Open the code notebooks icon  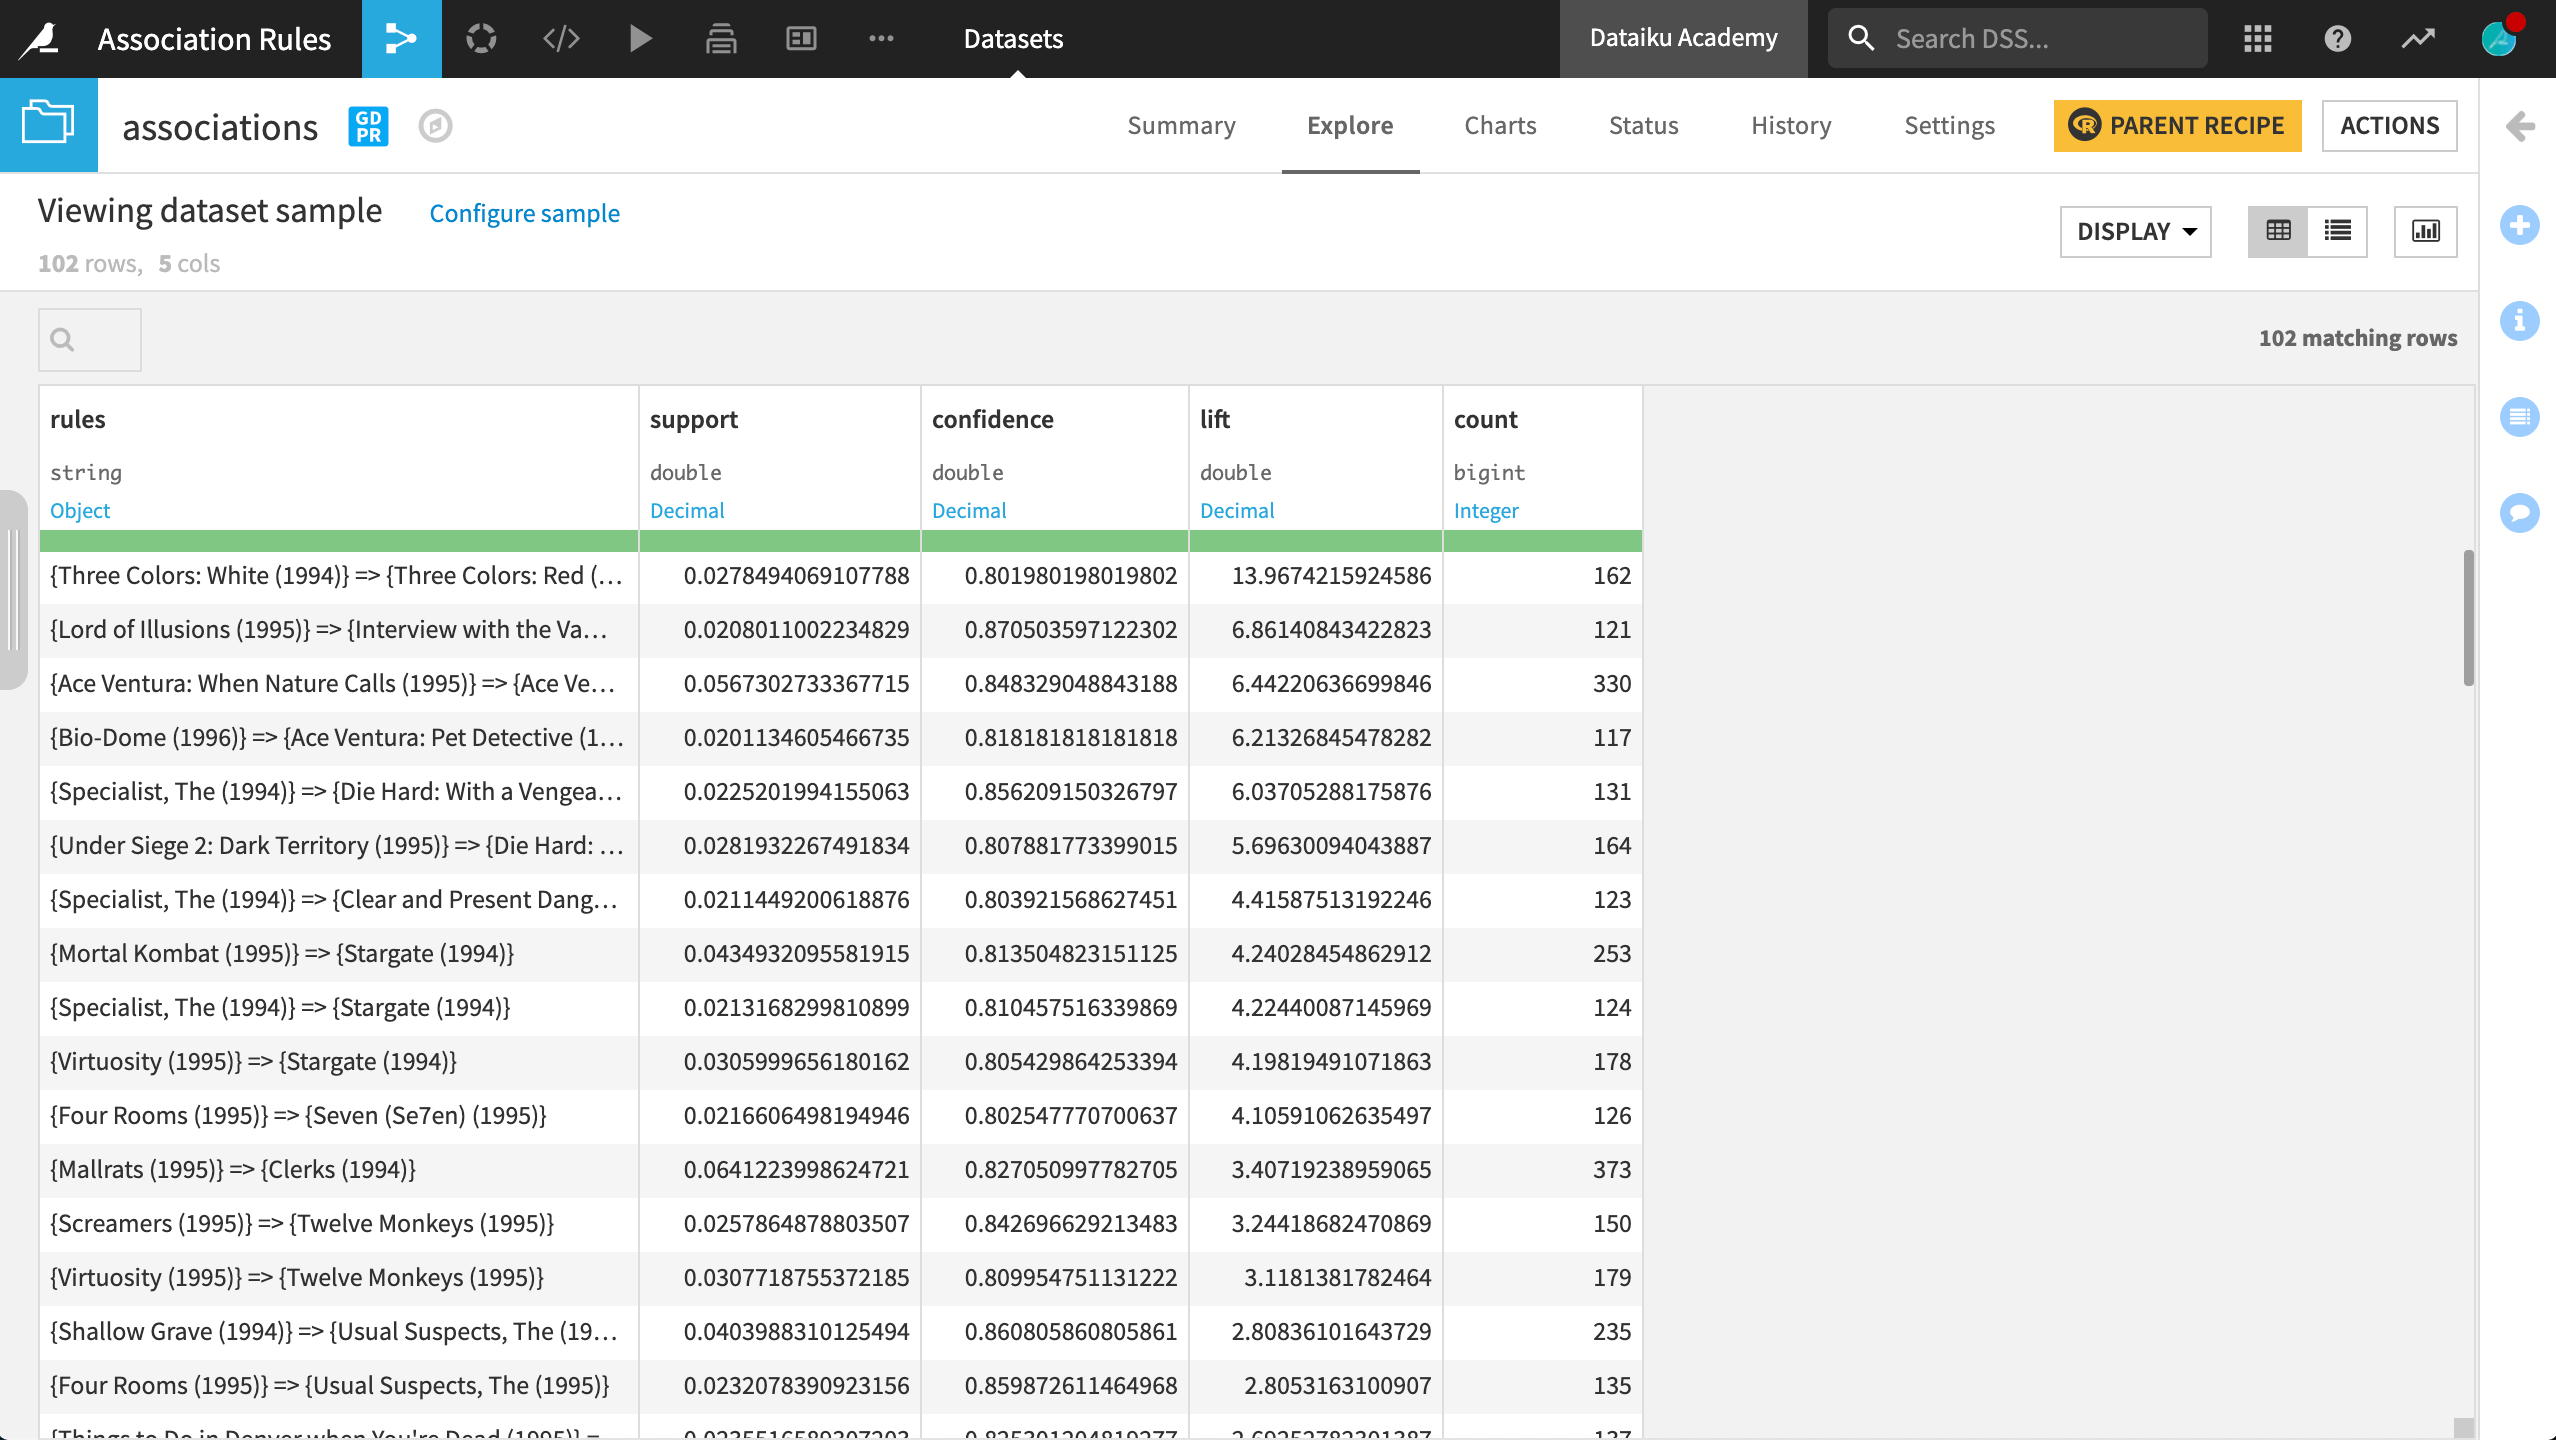[561, 39]
